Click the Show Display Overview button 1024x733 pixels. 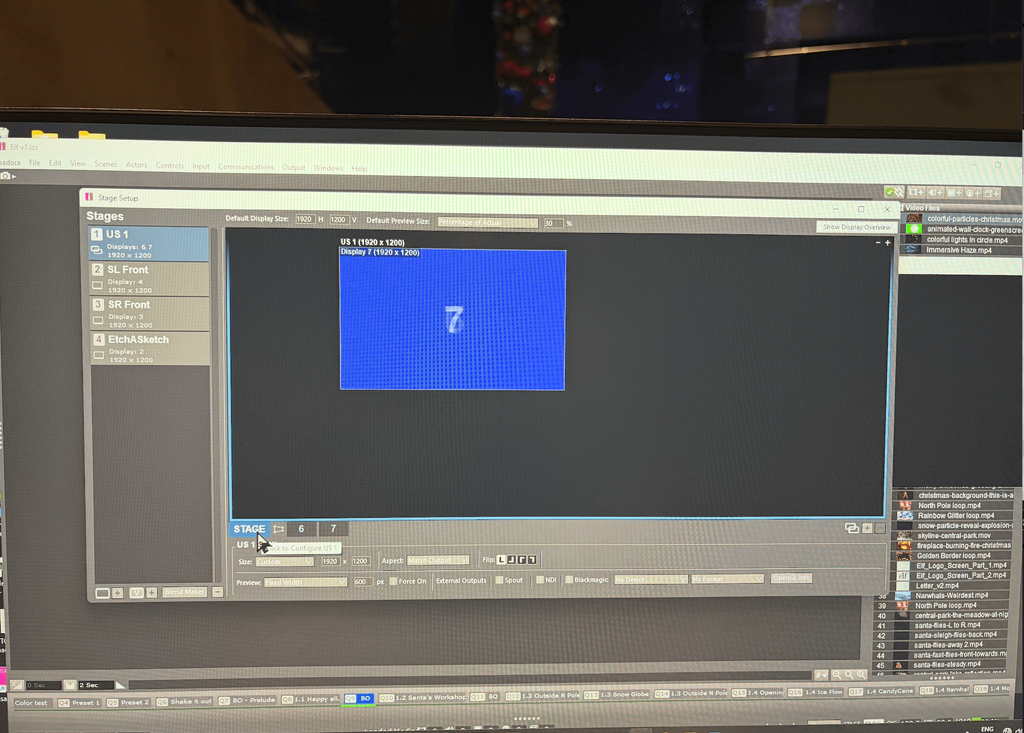856,227
